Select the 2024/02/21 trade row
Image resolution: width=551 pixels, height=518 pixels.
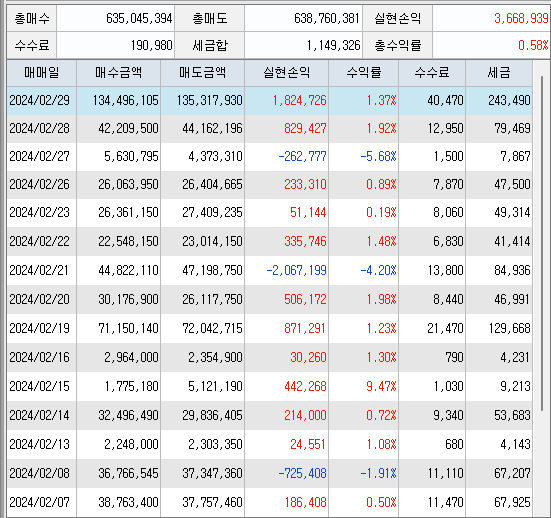click(270, 270)
